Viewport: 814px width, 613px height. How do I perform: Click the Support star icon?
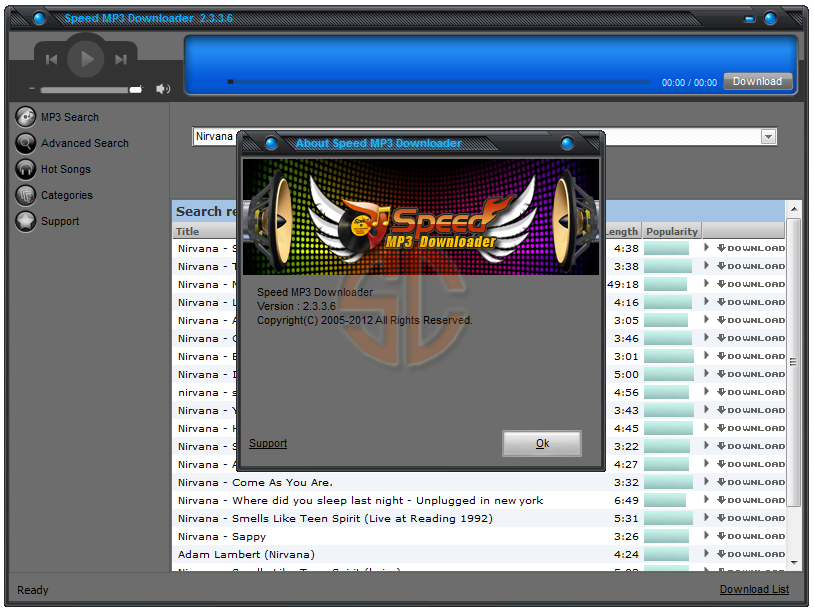click(25, 221)
